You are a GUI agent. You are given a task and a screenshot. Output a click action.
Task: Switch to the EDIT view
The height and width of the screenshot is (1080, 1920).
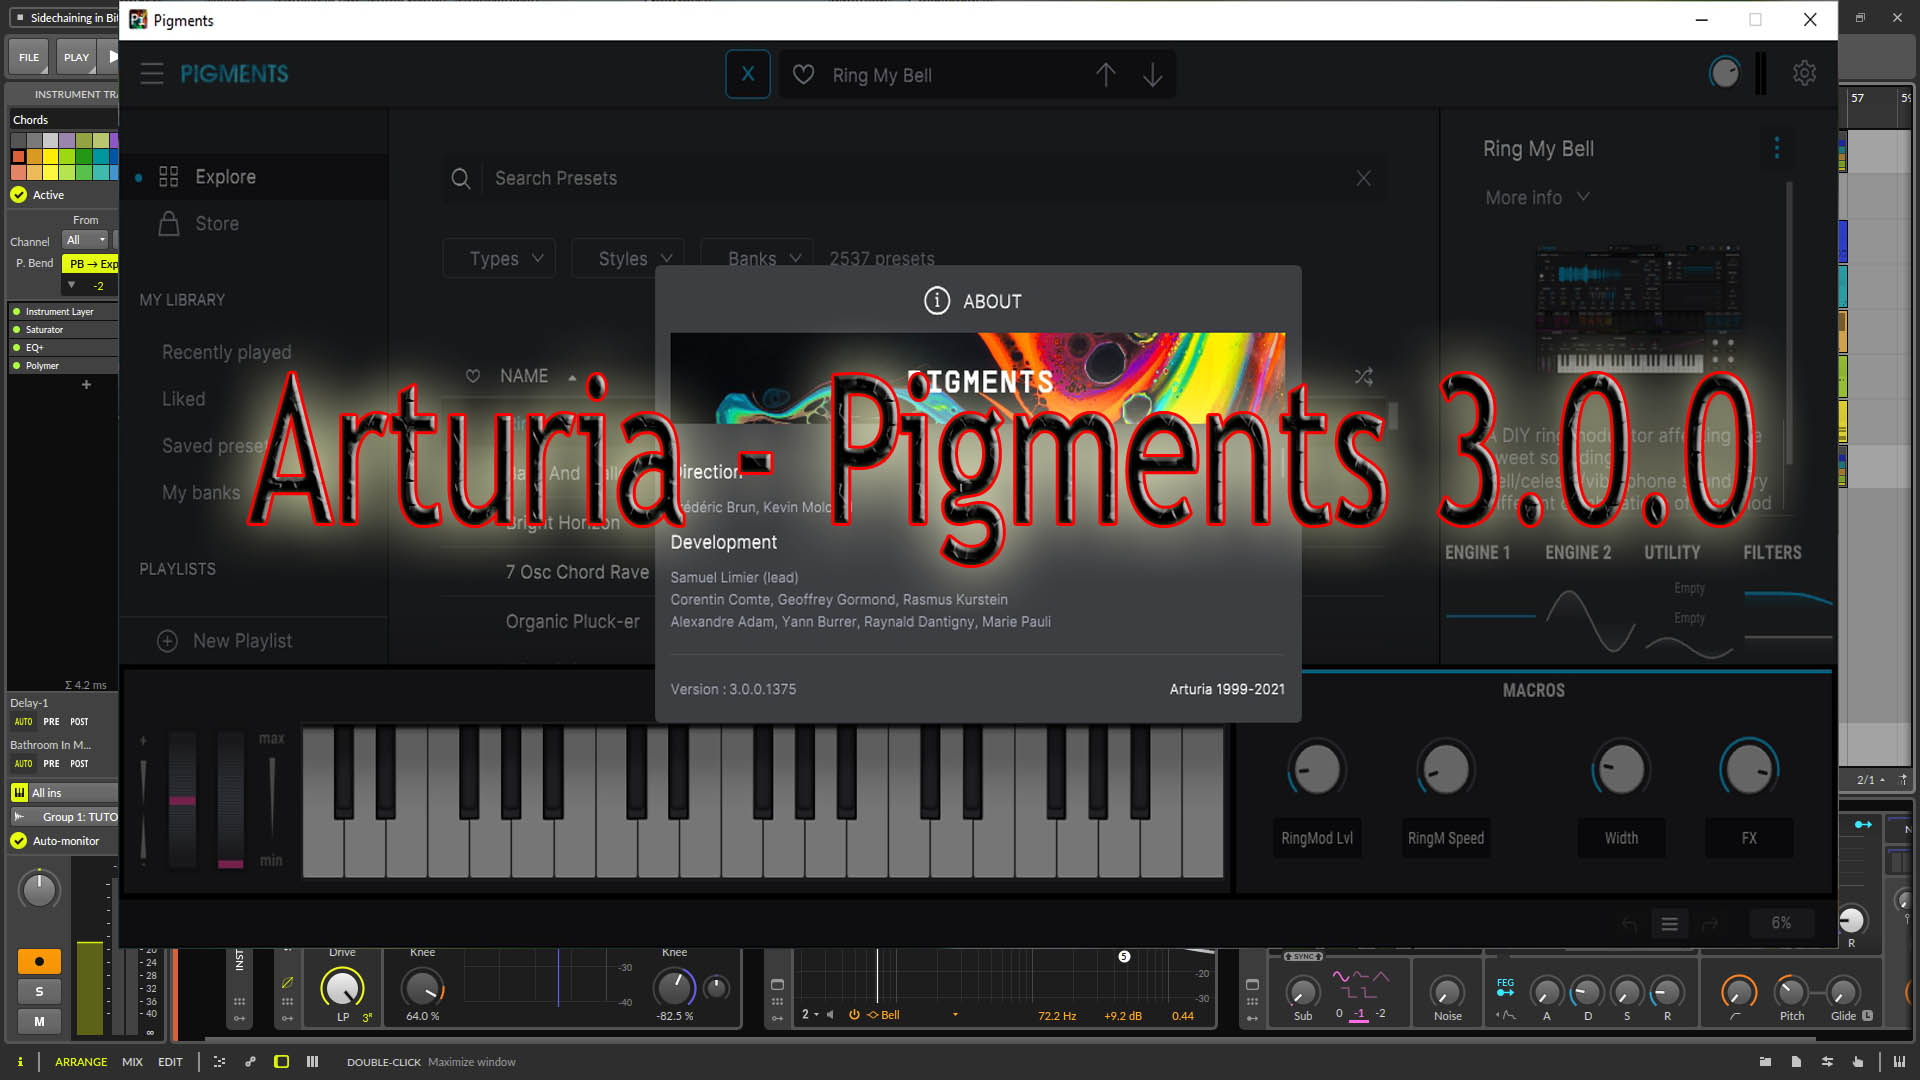[x=170, y=1062]
